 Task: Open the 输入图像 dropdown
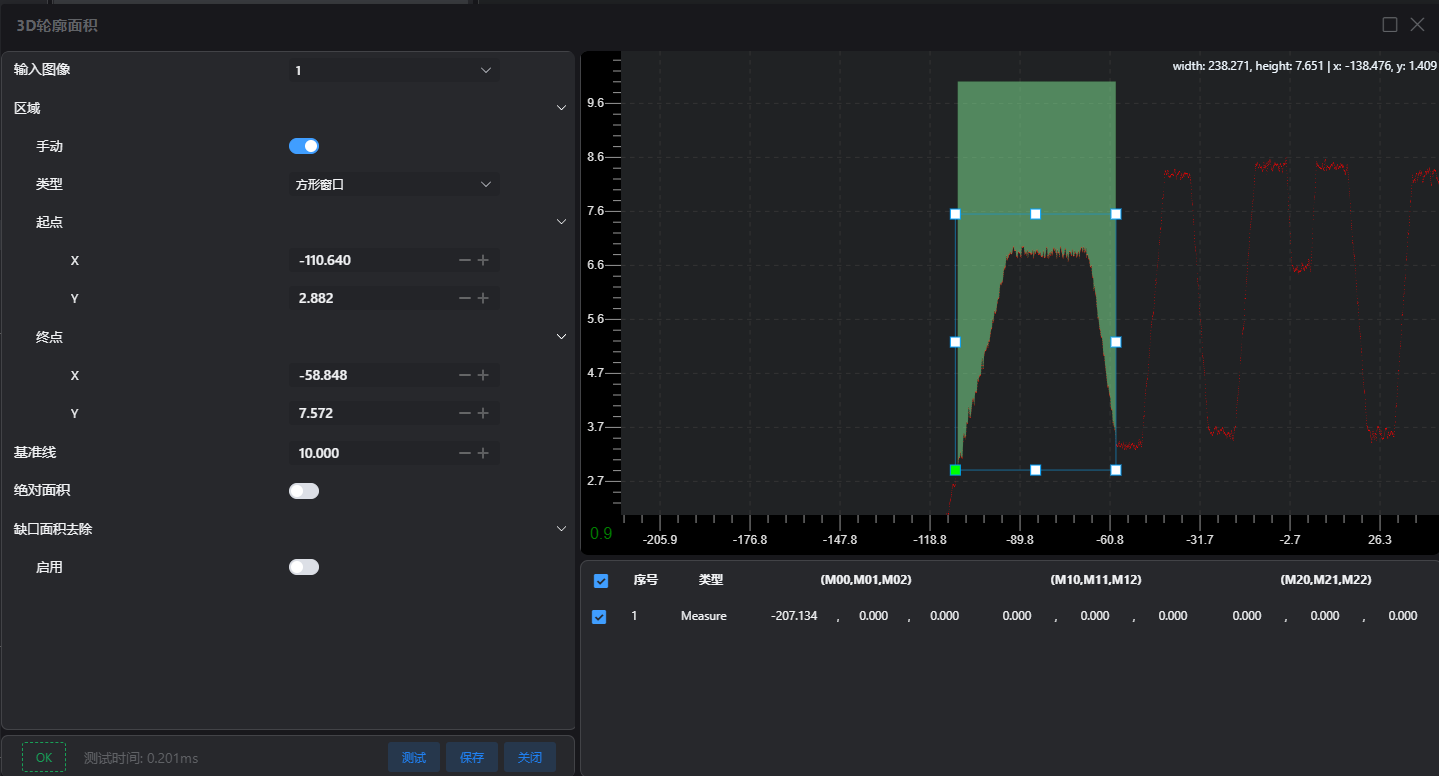tap(394, 70)
